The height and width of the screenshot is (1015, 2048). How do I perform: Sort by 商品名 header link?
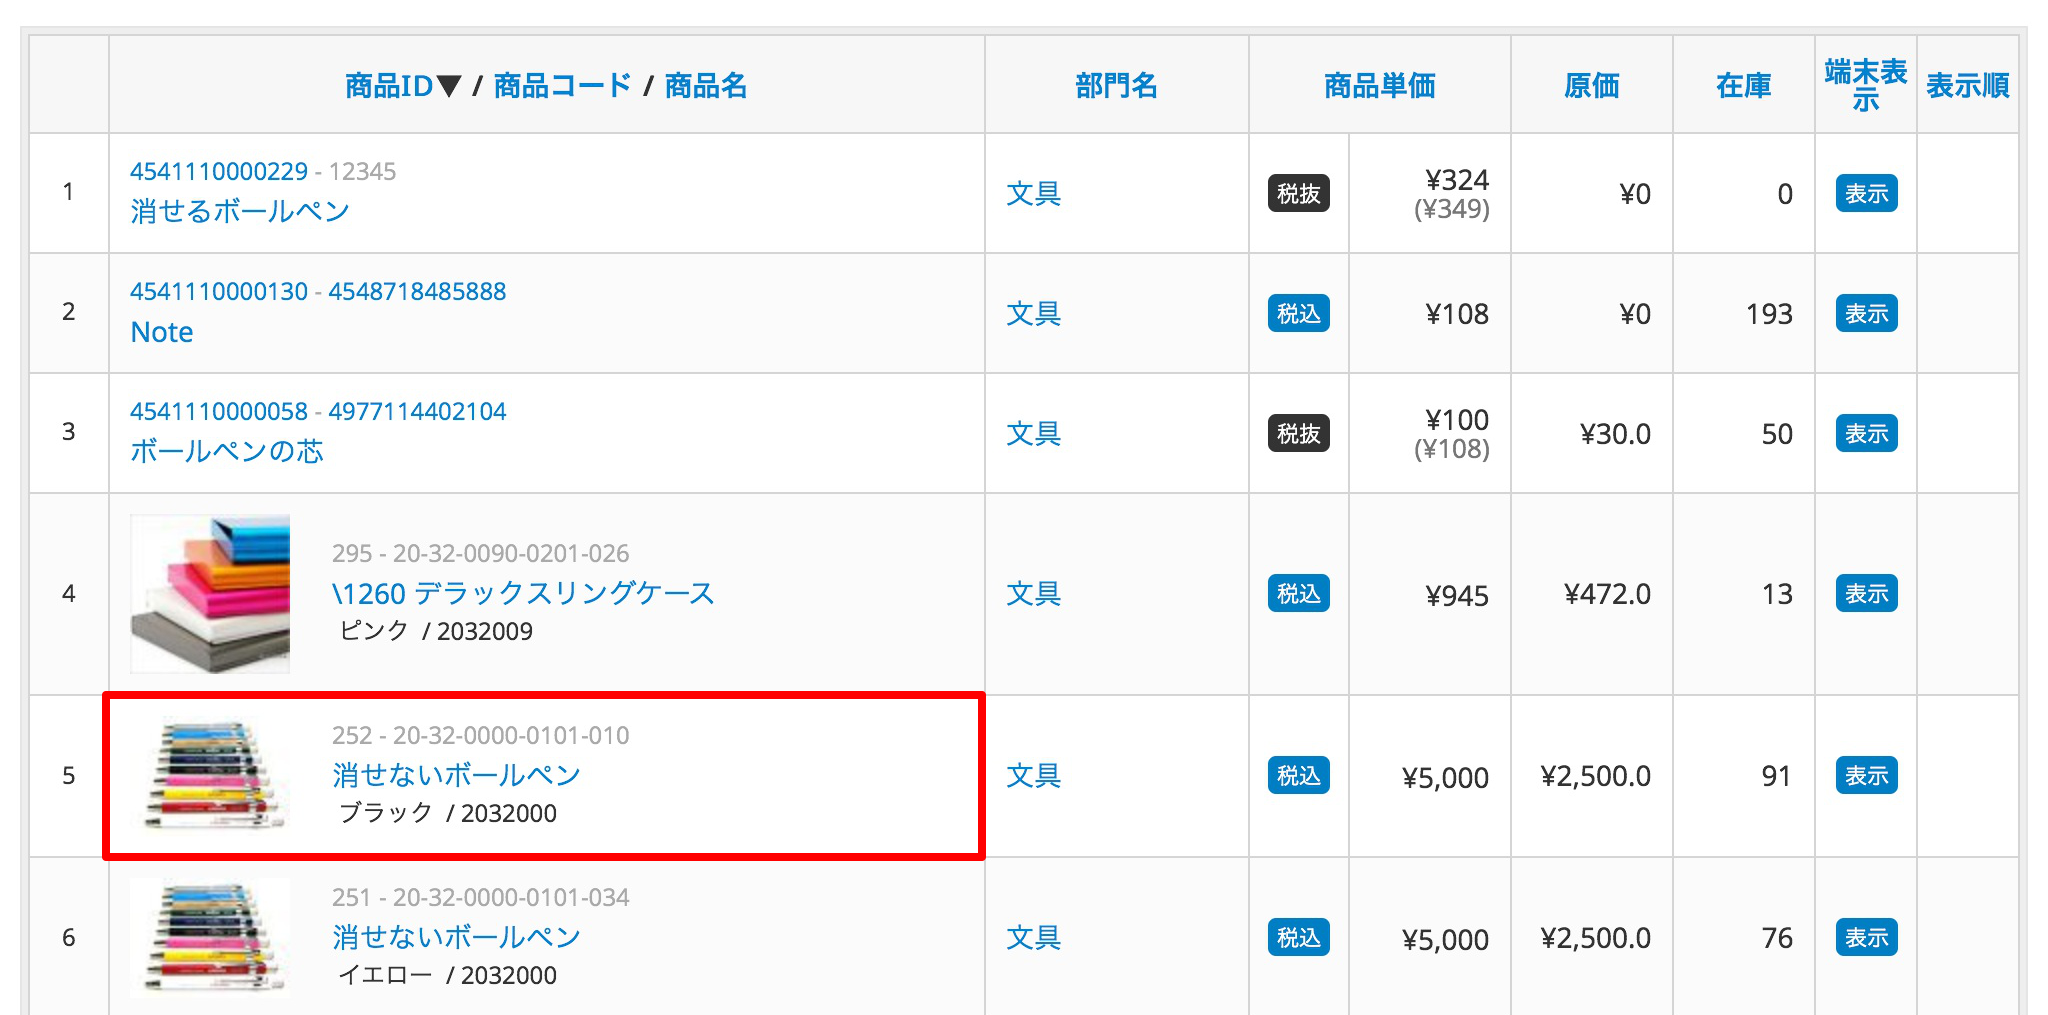(x=705, y=86)
